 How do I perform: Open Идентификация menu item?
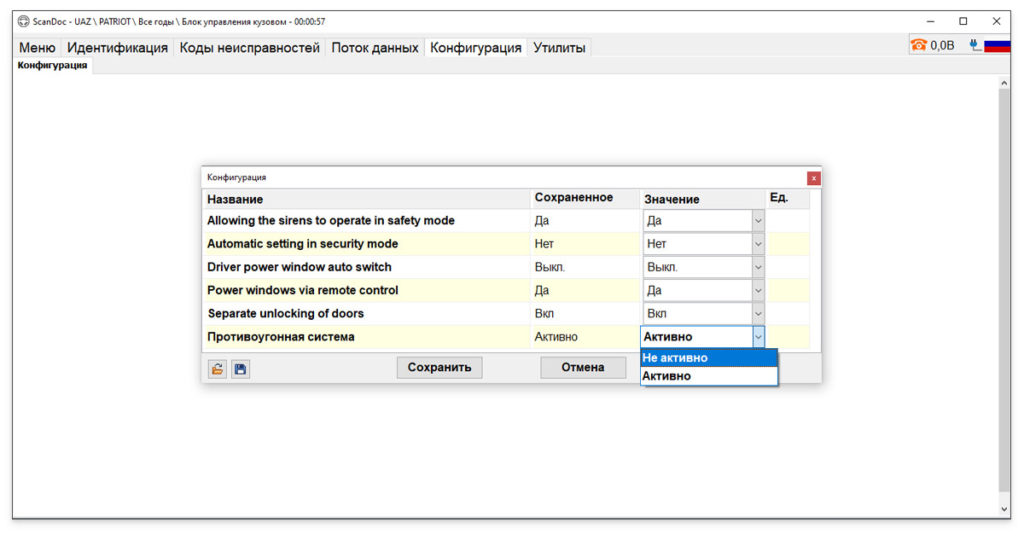pyautogui.click(x=118, y=48)
